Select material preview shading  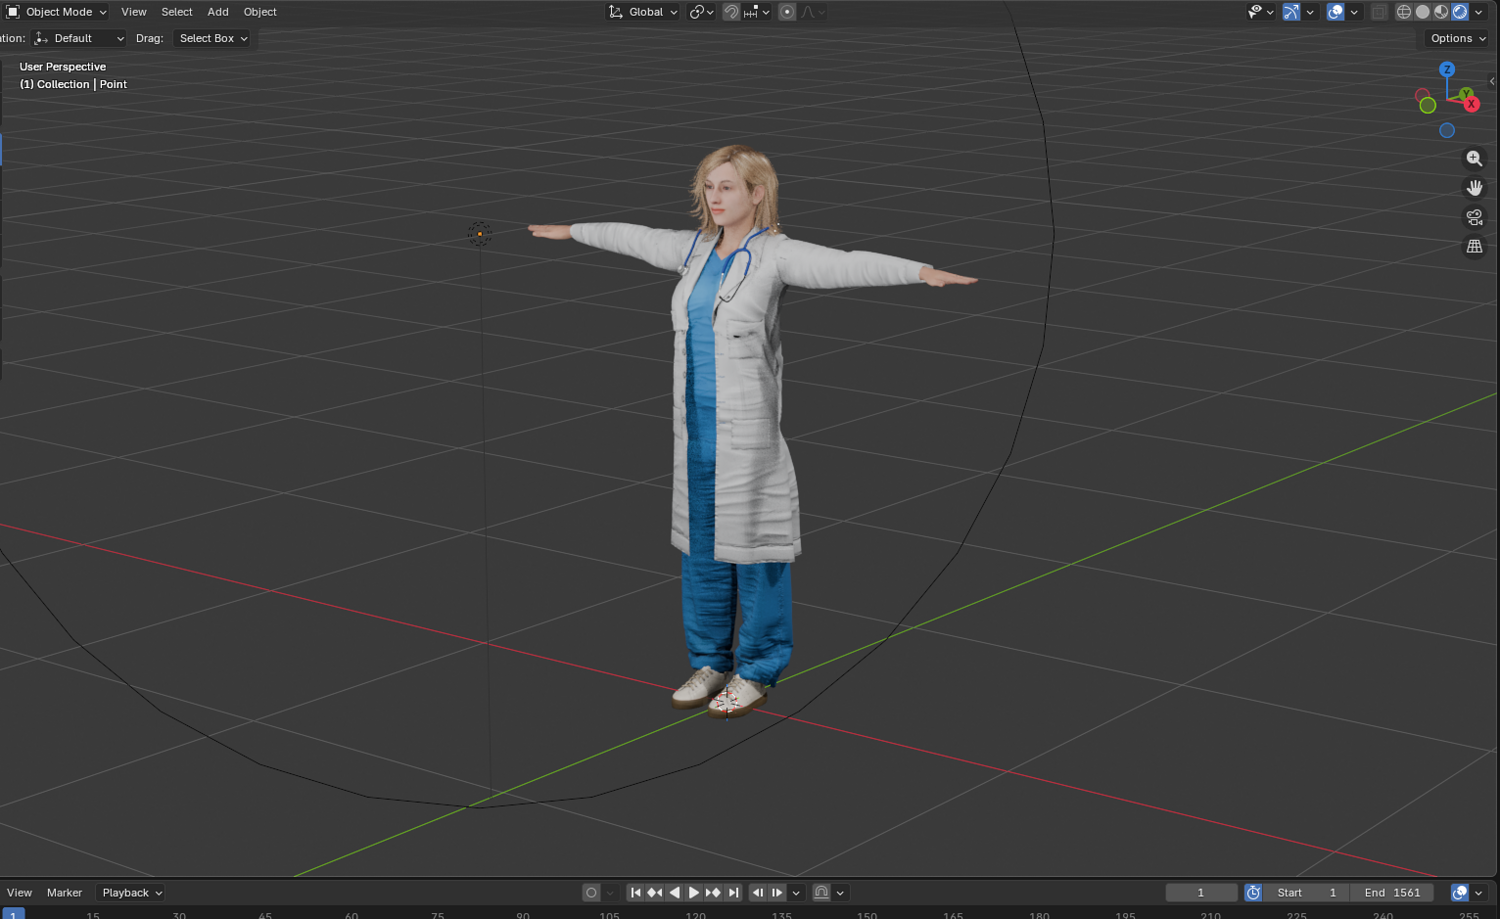1441,12
